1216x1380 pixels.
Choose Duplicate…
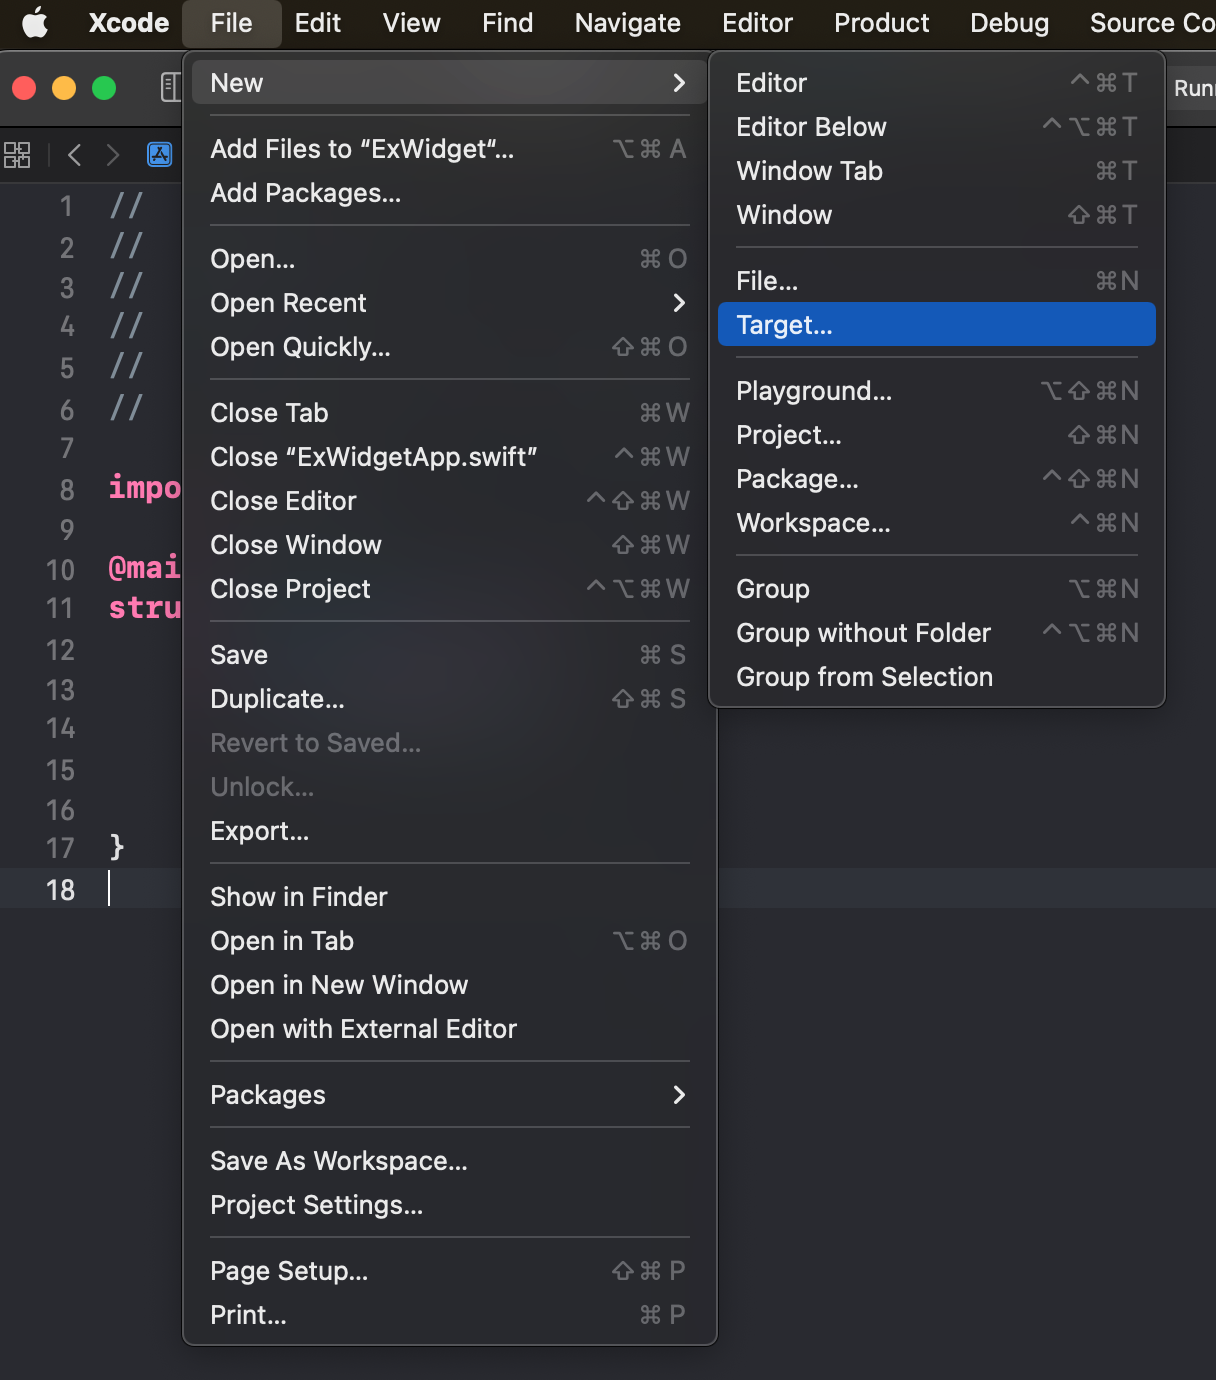pyautogui.click(x=450, y=698)
